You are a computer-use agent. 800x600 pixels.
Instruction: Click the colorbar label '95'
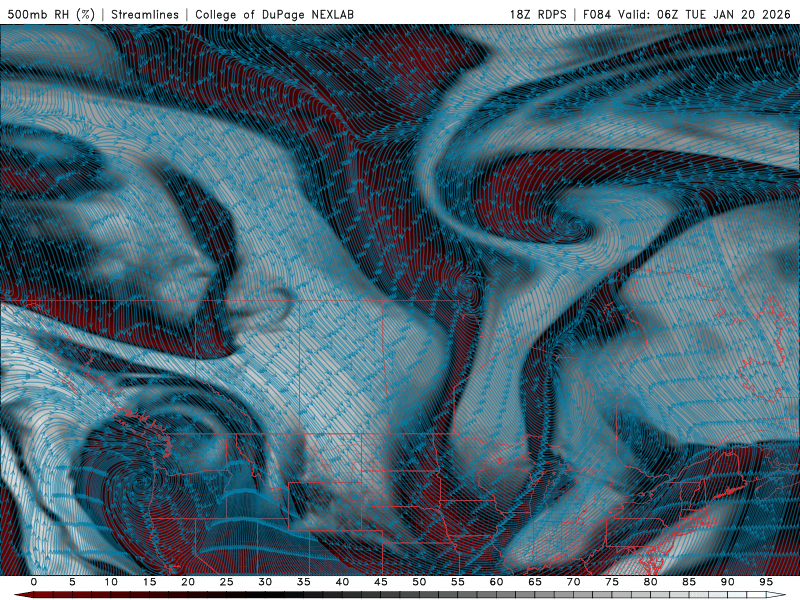pos(766,582)
